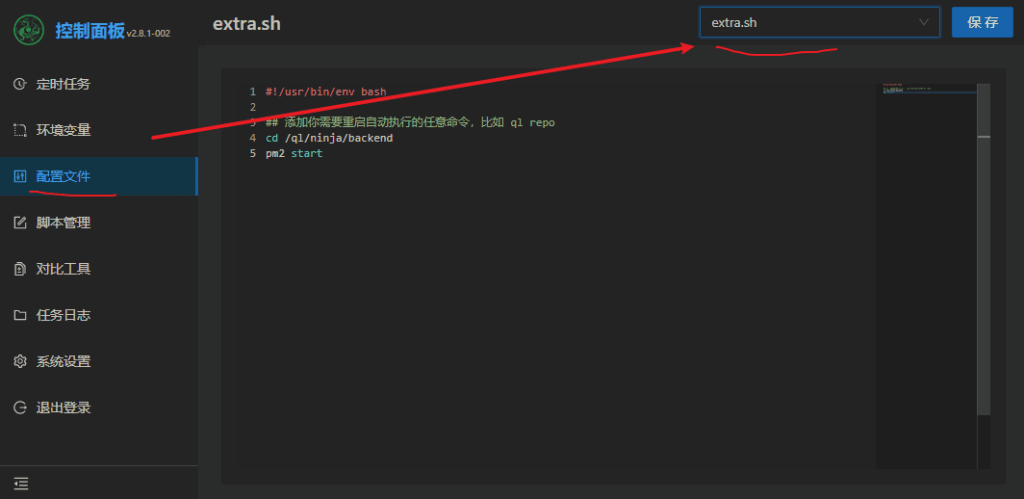Click line number 4 in gutter
This screenshot has width=1024, height=499.
point(253,138)
